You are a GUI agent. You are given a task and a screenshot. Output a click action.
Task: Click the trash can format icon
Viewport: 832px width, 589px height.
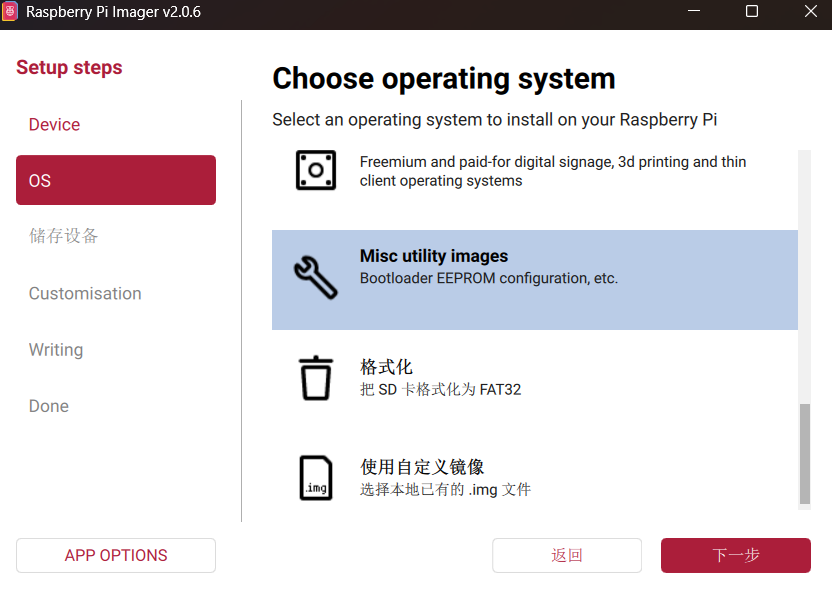(x=316, y=378)
